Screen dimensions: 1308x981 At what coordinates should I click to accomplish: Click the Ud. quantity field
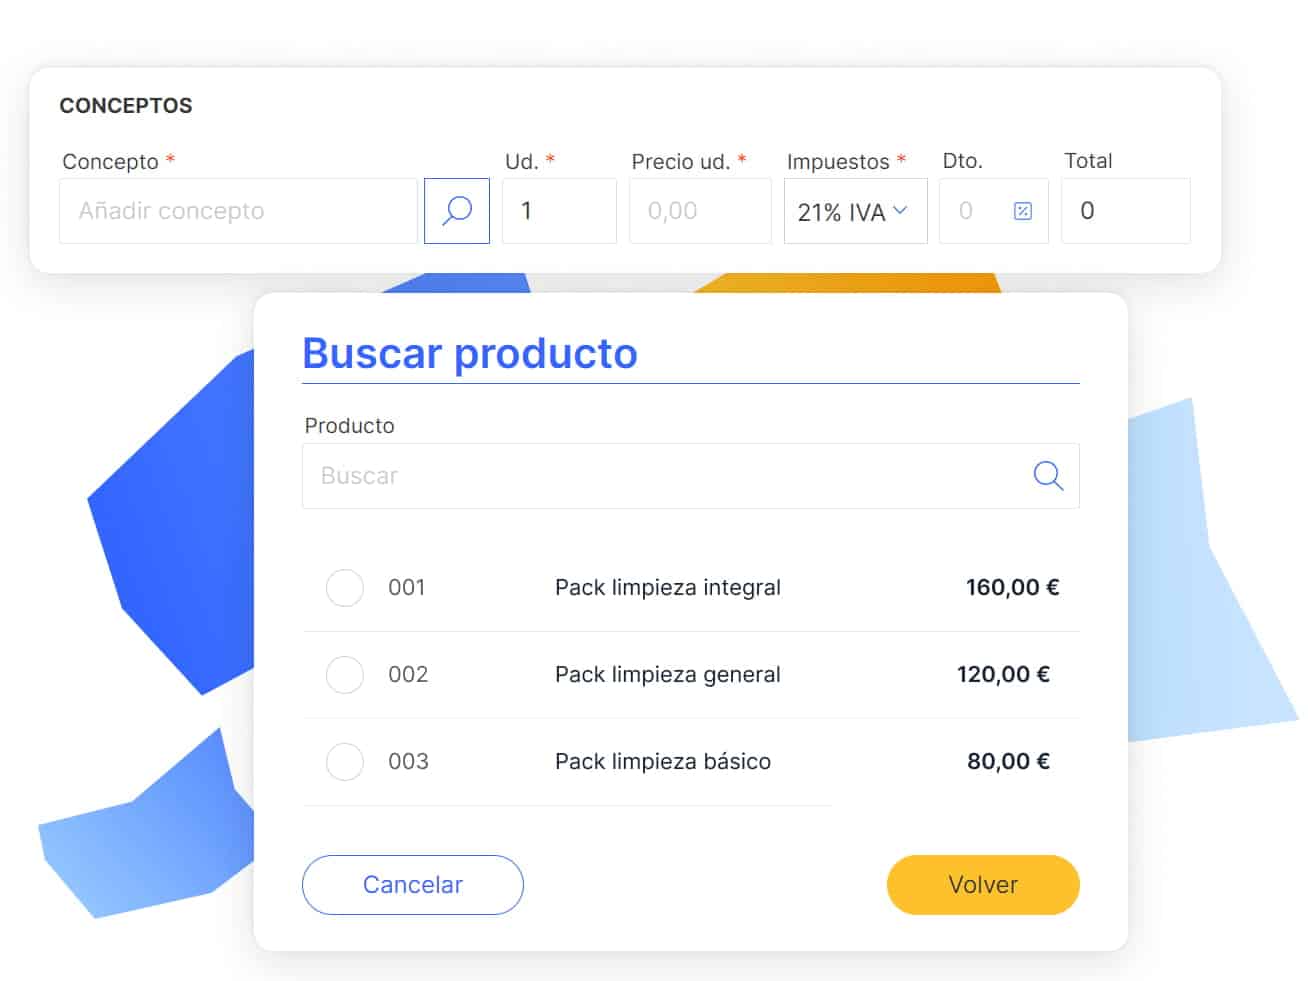tap(559, 211)
